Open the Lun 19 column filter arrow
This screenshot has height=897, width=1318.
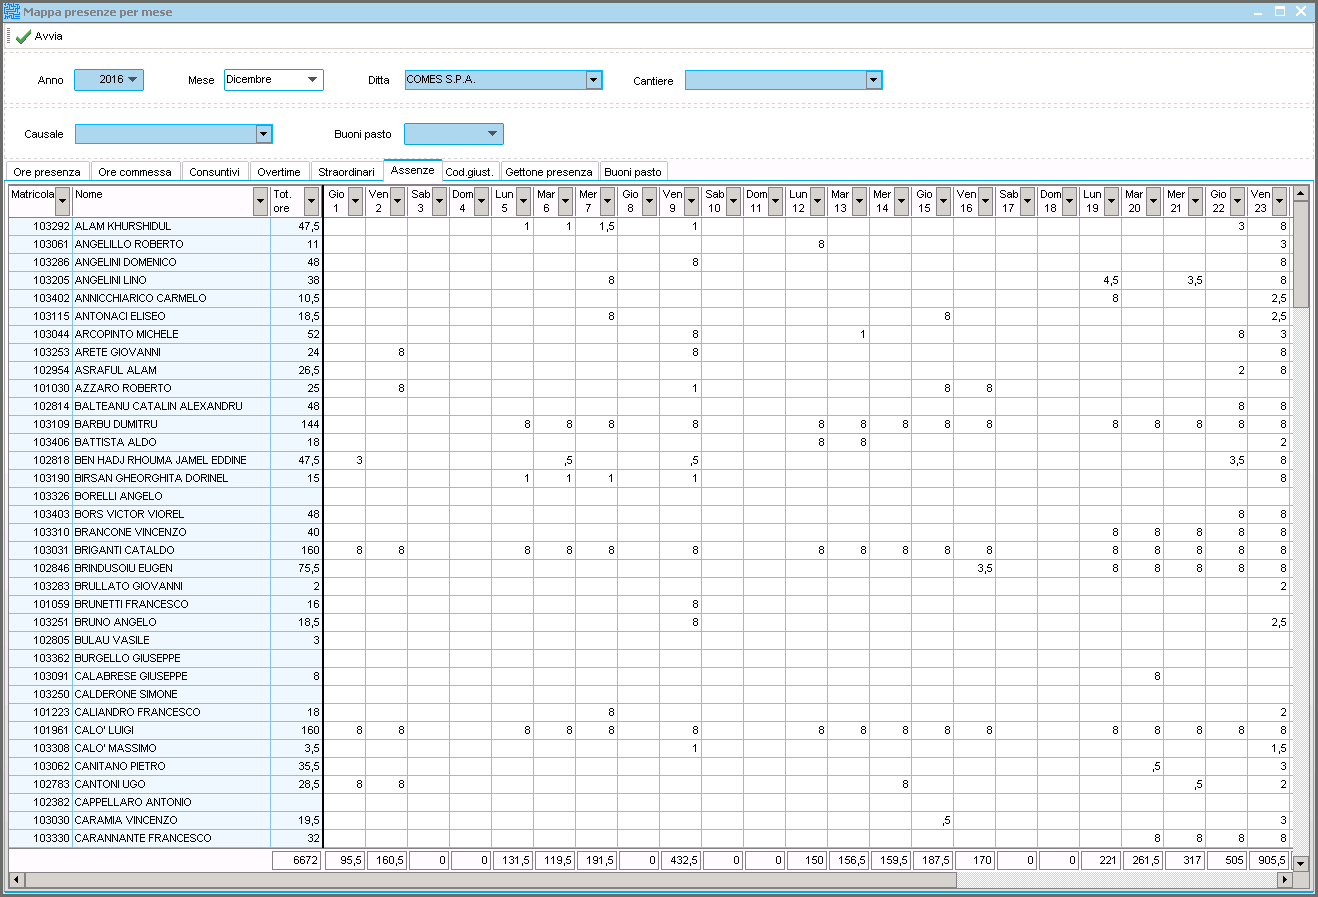[x=1111, y=201]
